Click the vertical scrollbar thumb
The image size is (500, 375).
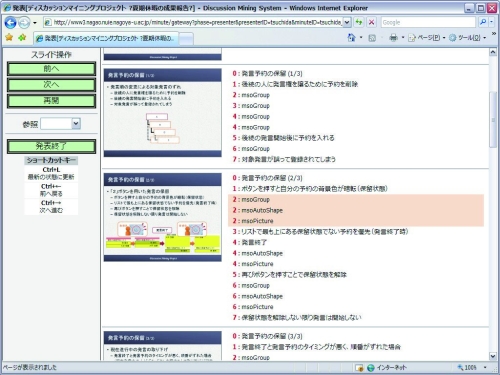pos(493,119)
